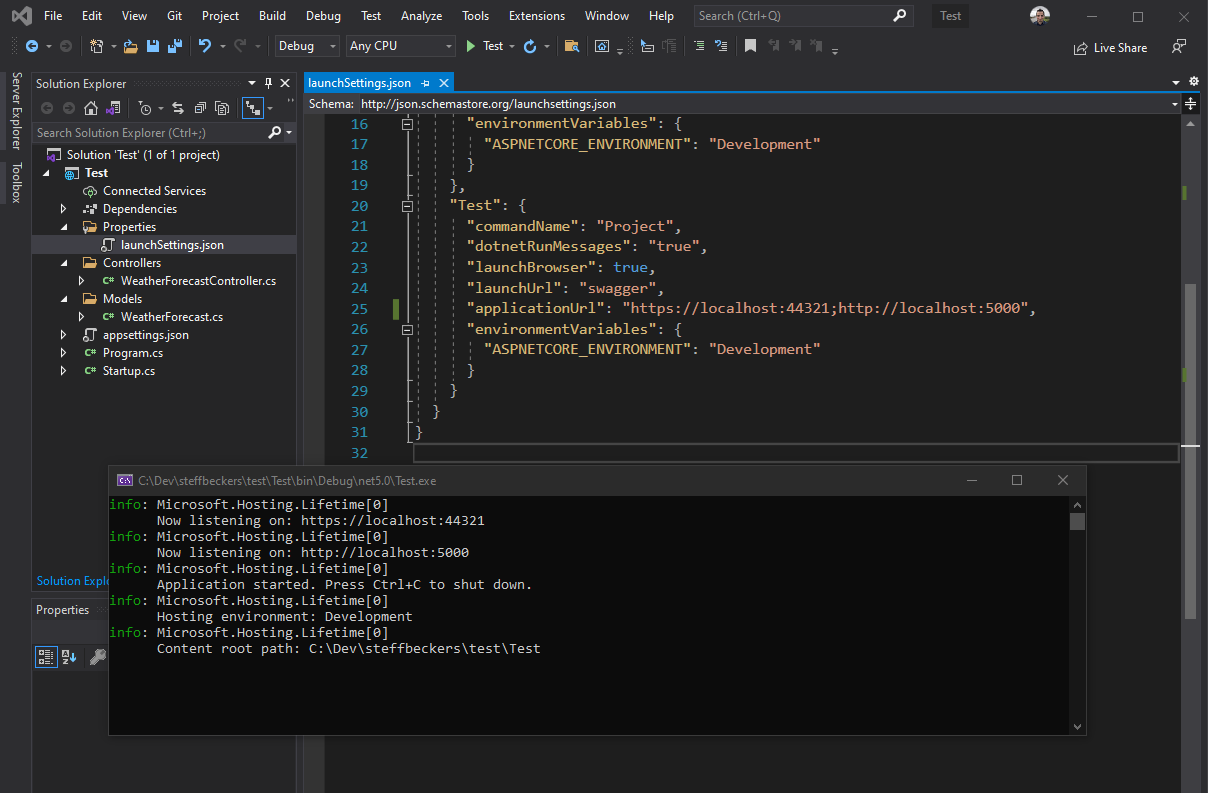This screenshot has width=1208, height=793.
Task: Open the Schema URL dropdown
Action: click(1176, 103)
